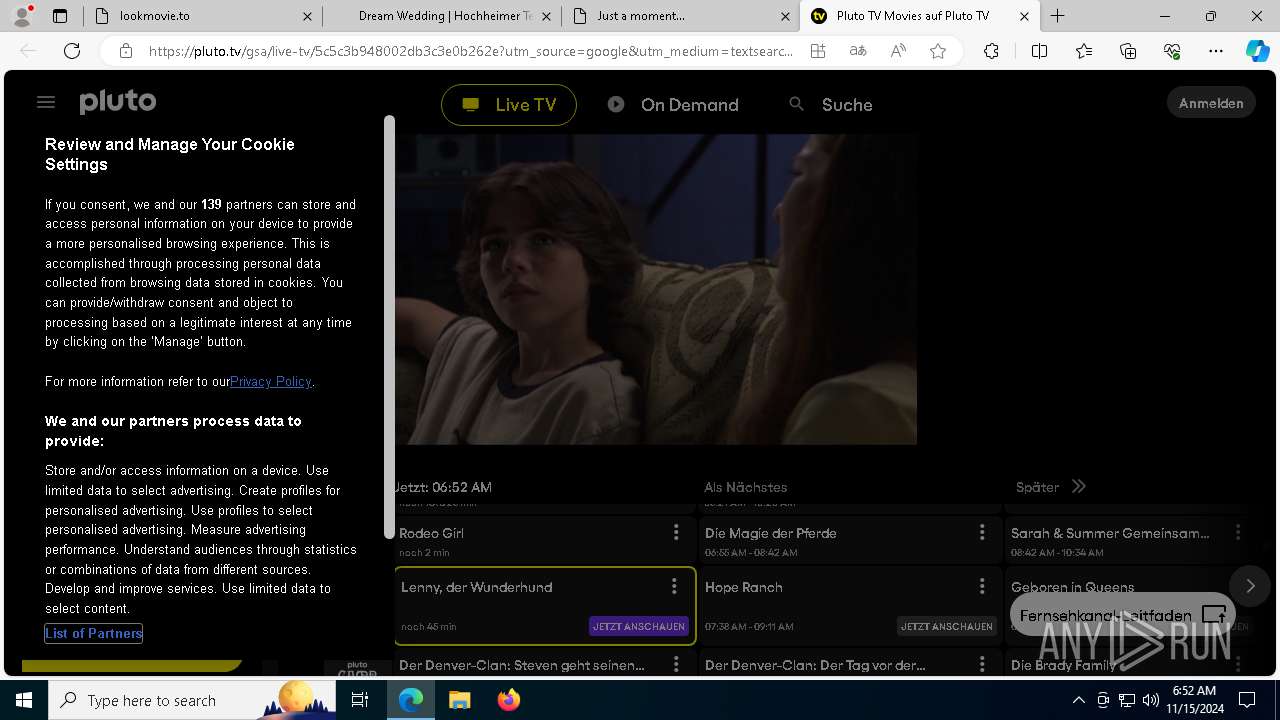The height and width of the screenshot is (720, 1280).
Task: Click the translate page icon
Action: [858, 51]
